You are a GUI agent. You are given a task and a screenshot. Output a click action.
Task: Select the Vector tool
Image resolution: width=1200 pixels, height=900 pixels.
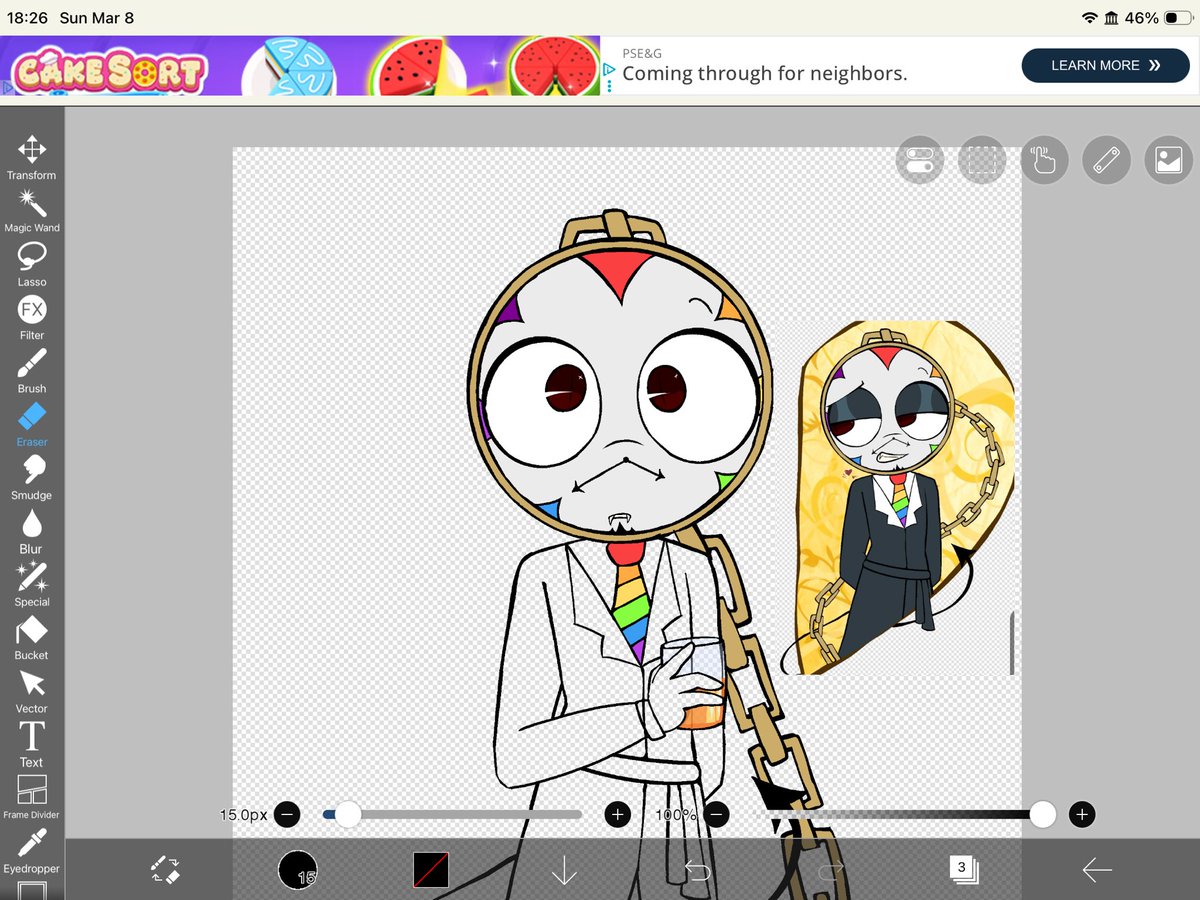click(32, 691)
